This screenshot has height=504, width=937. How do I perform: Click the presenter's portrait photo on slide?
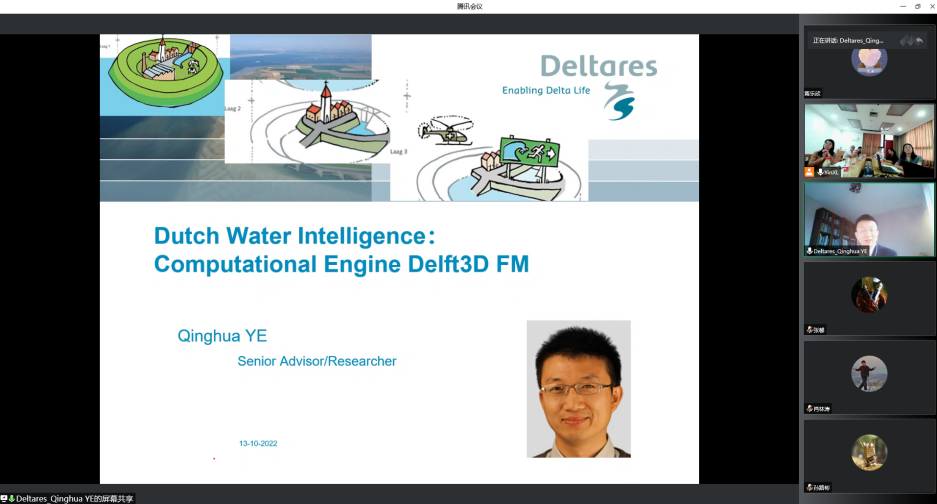[578, 388]
